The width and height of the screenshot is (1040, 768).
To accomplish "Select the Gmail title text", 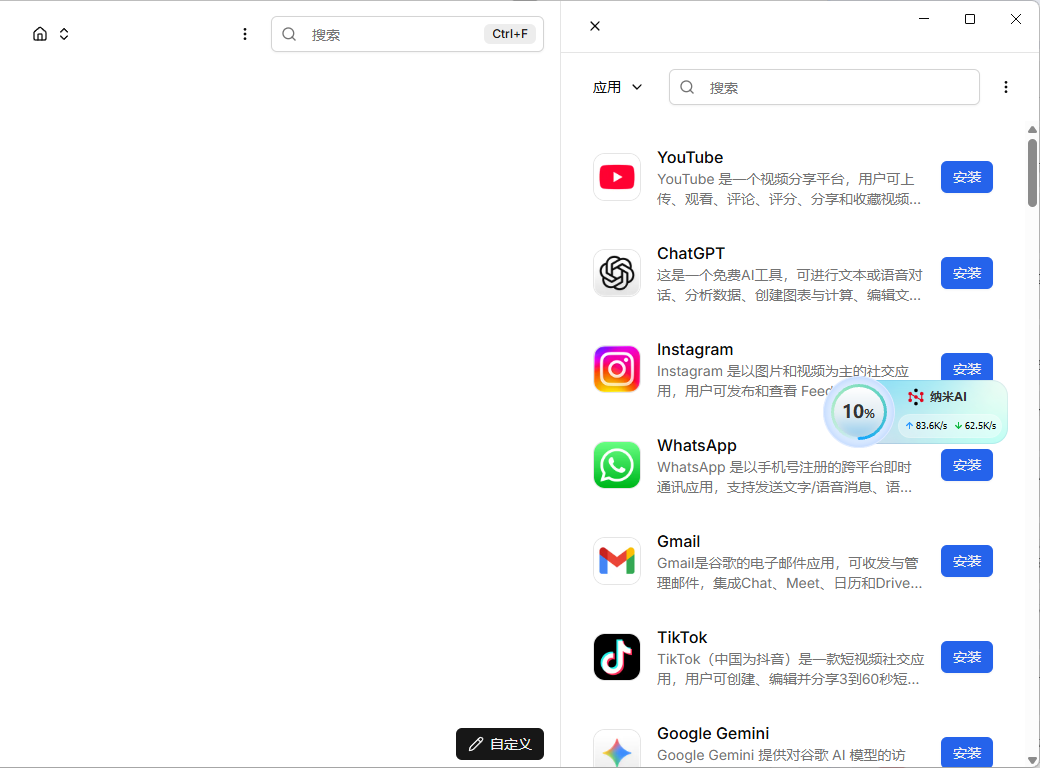I will [678, 542].
